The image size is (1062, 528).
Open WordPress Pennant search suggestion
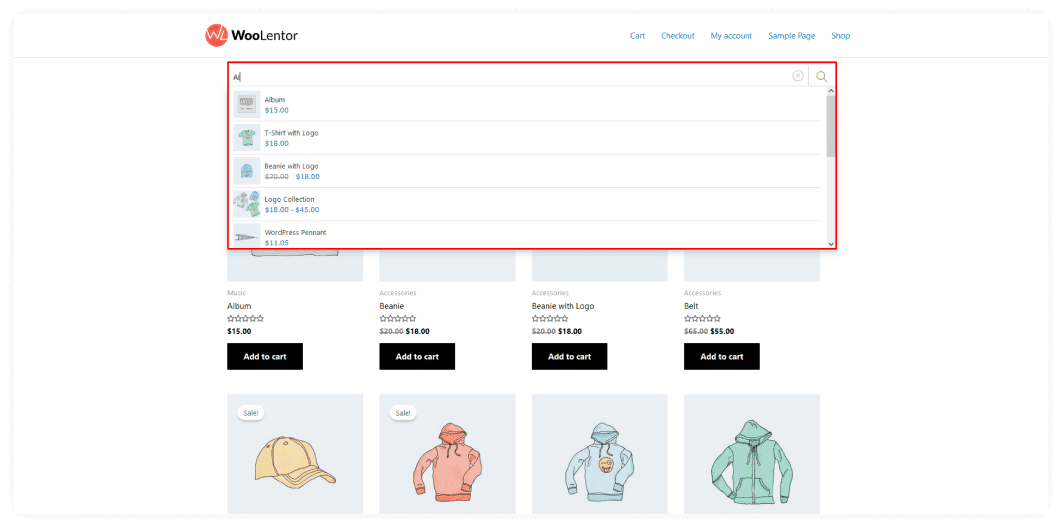[295, 232]
